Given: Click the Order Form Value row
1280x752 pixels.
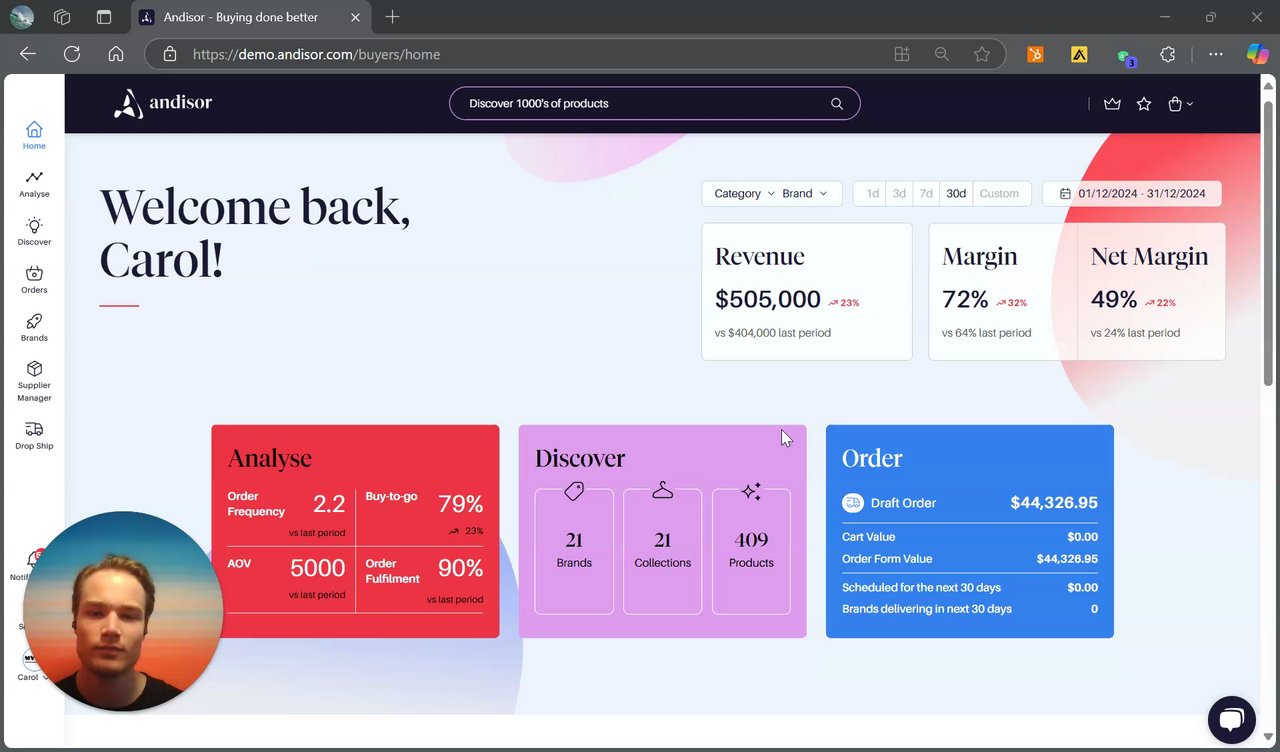Looking at the screenshot, I should click(x=970, y=559).
